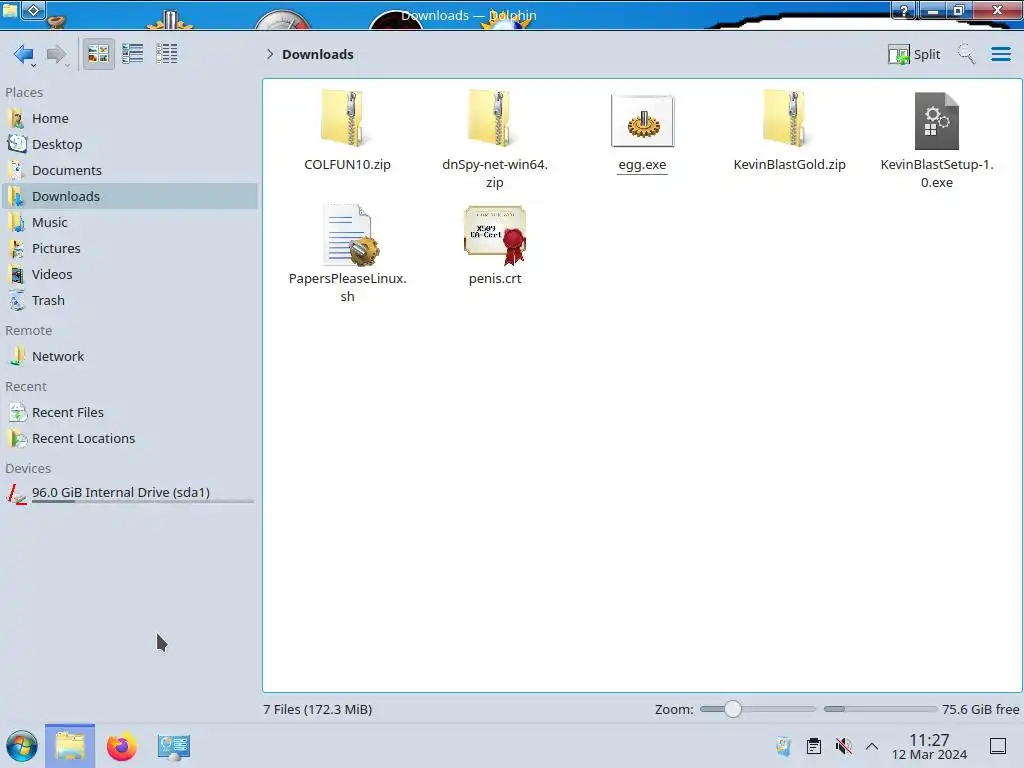Open Recent Locations entry

tap(129, 439)
